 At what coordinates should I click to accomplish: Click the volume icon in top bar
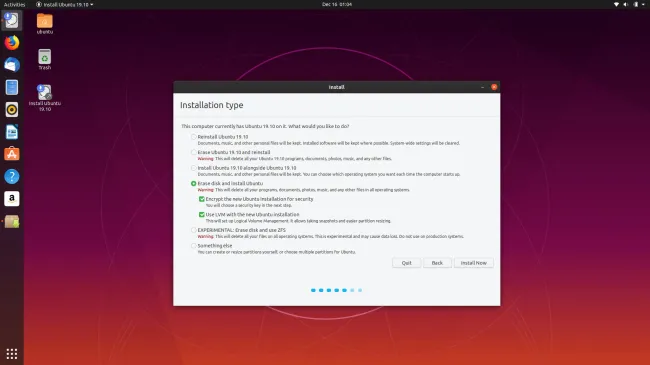pos(626,4)
